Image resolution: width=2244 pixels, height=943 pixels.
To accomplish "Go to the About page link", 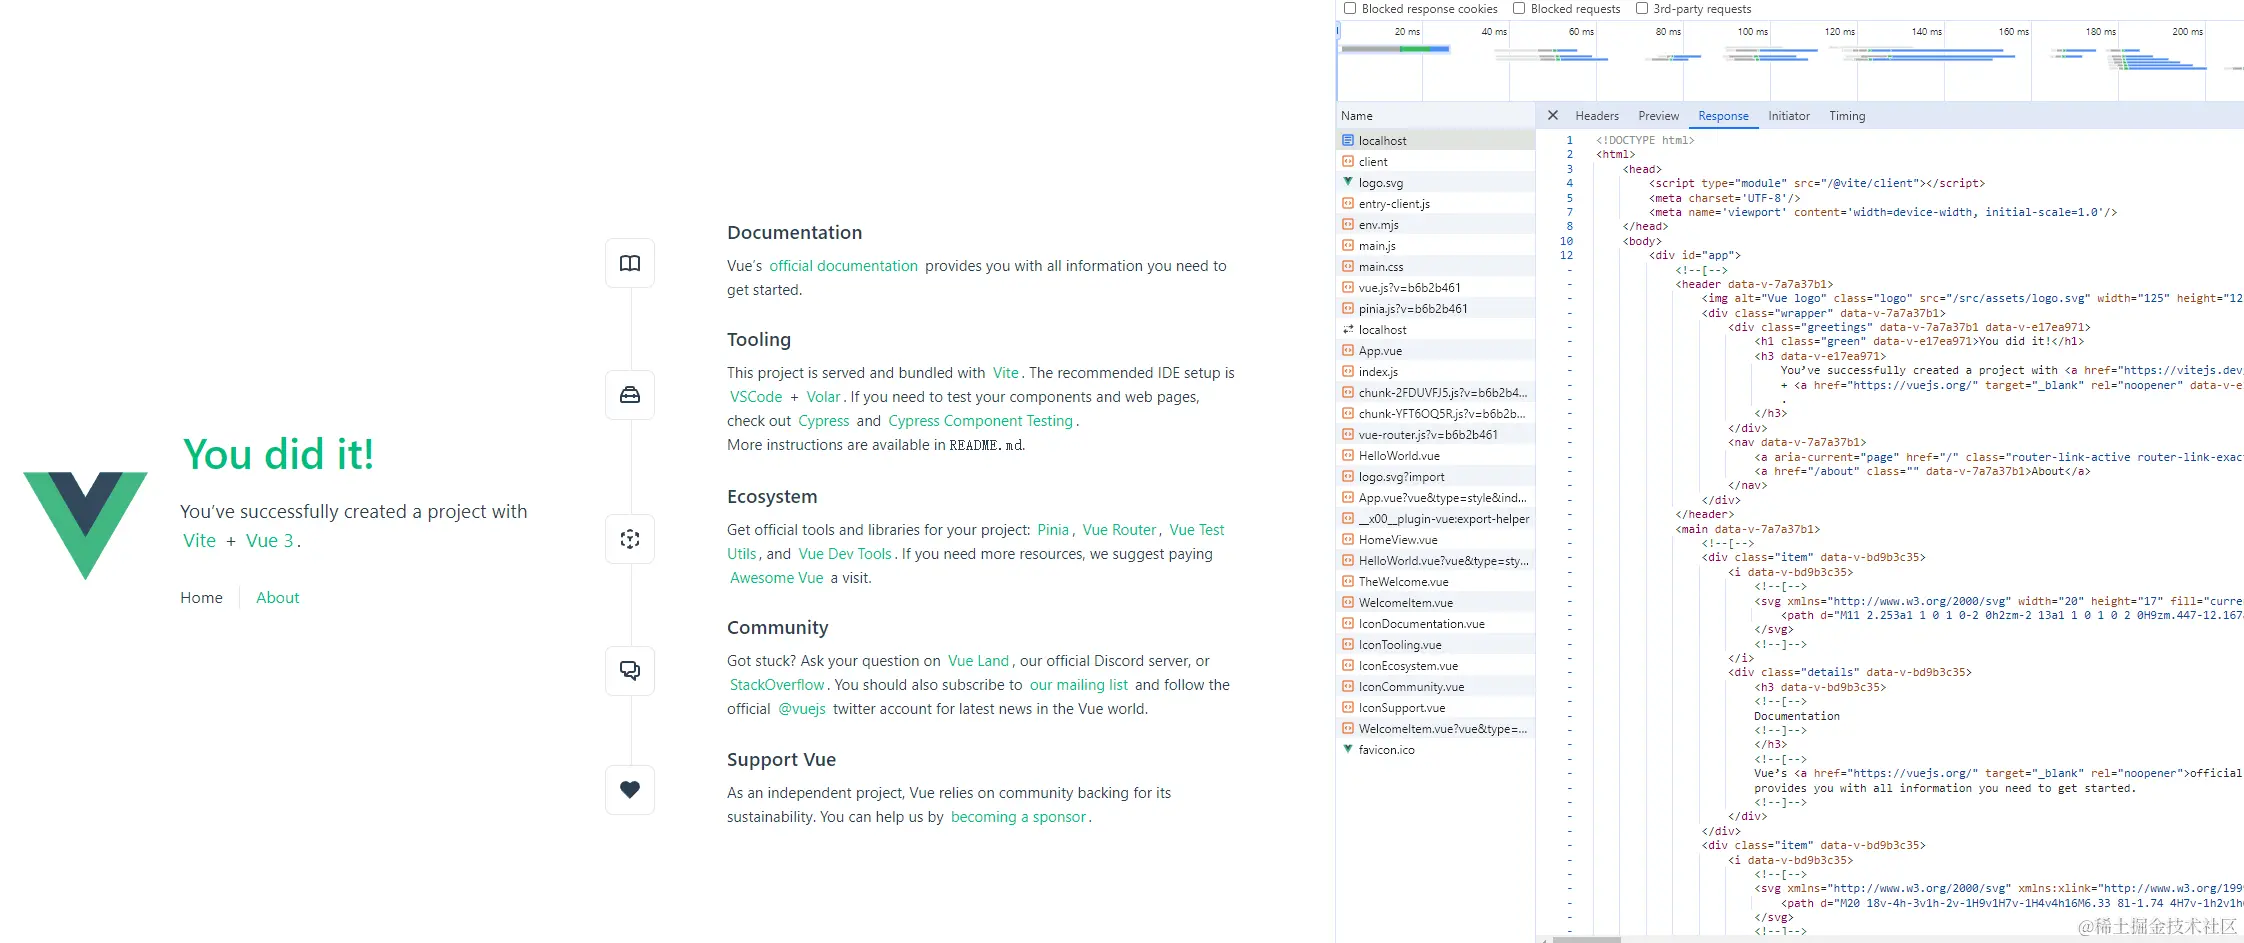I will (x=277, y=598).
